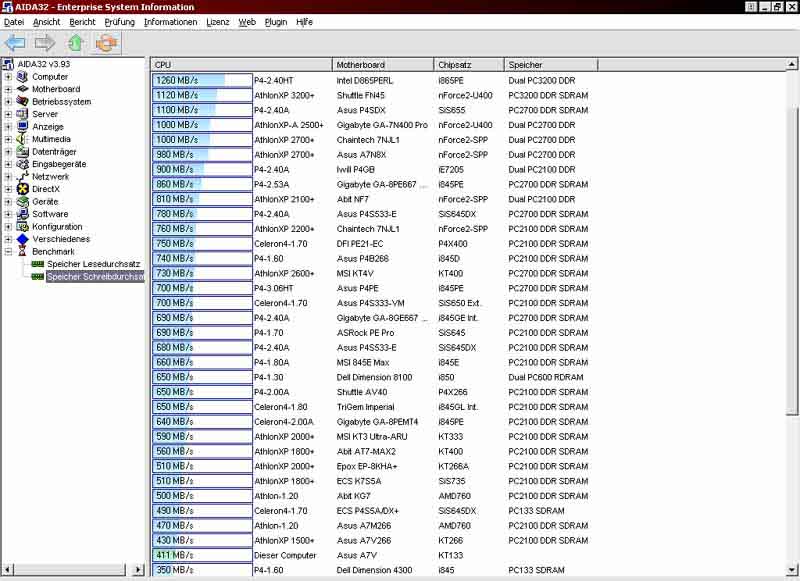Image resolution: width=800 pixels, height=581 pixels.
Task: Click the Betriebssystem tree icon
Action: click(x=22, y=101)
